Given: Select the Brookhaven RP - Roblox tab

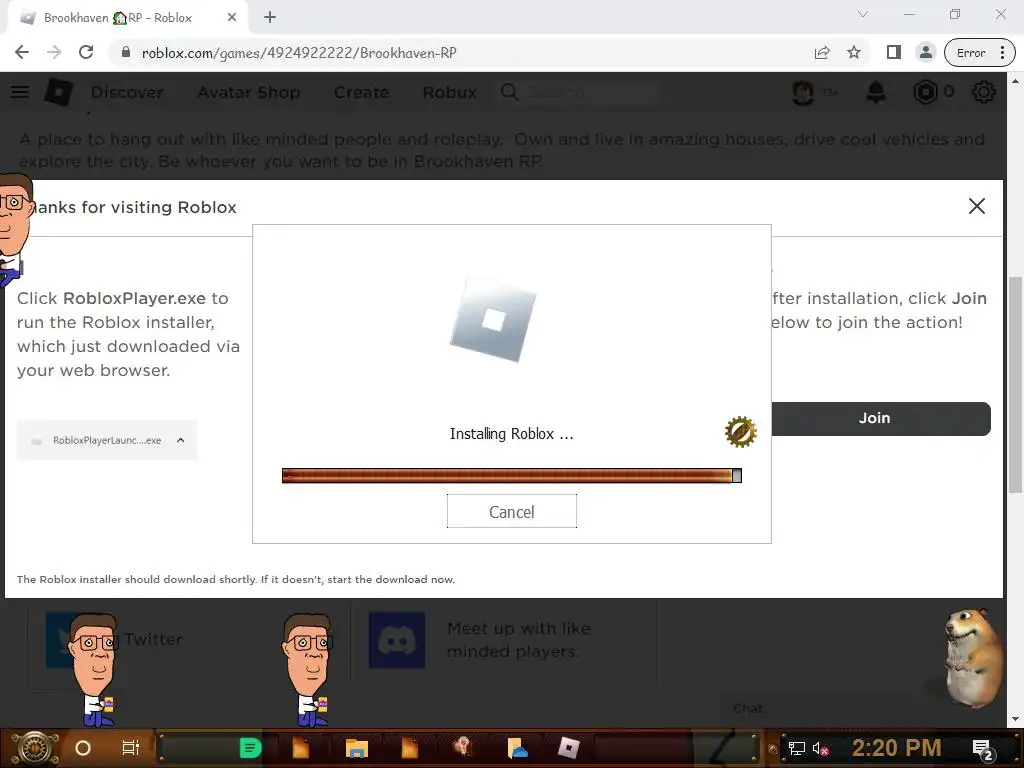Looking at the screenshot, I should pos(127,18).
